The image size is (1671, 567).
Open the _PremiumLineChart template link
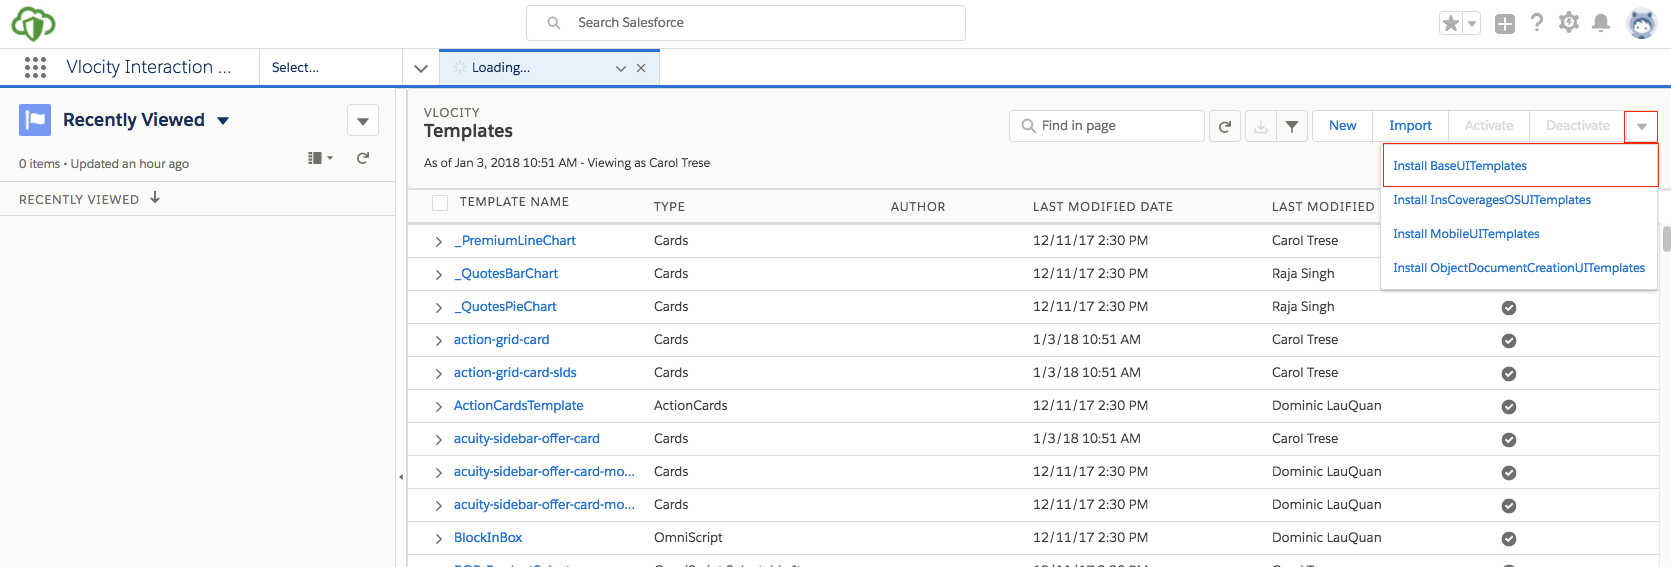tap(515, 241)
